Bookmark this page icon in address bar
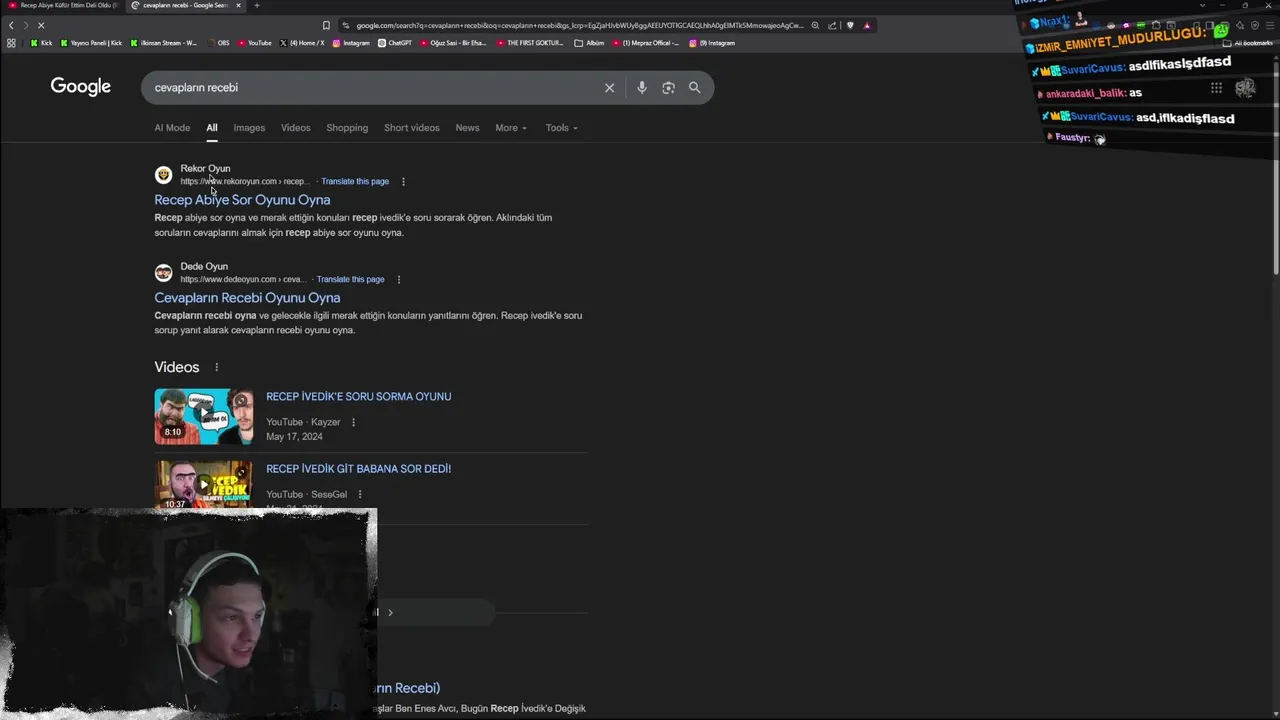The image size is (1280, 720). (326, 25)
